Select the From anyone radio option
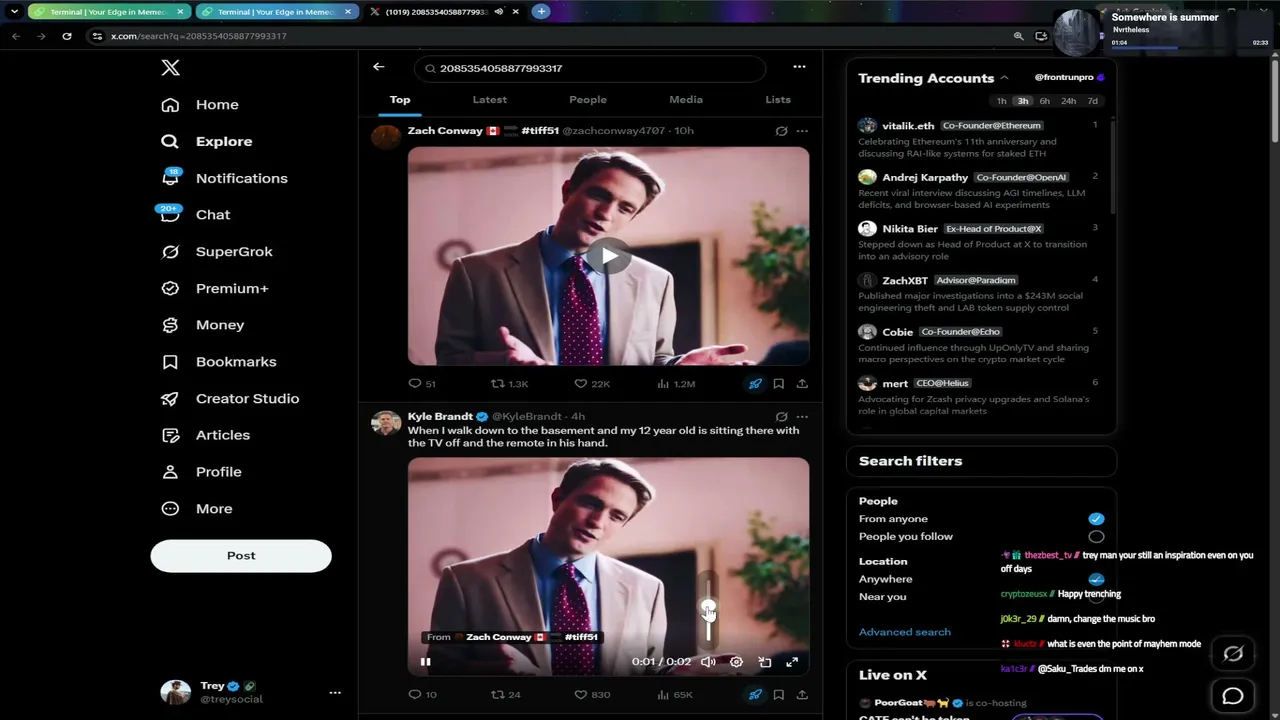Image resolution: width=1280 pixels, height=720 pixels. pos(1096,519)
